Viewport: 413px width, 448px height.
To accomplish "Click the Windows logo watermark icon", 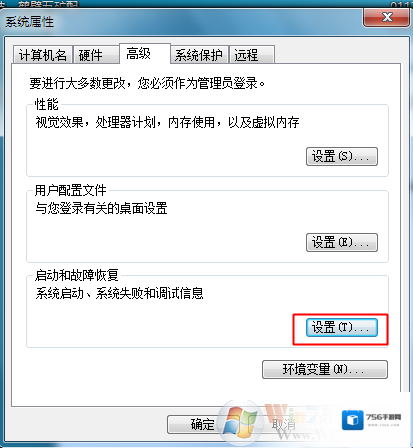I will (x=241, y=422).
